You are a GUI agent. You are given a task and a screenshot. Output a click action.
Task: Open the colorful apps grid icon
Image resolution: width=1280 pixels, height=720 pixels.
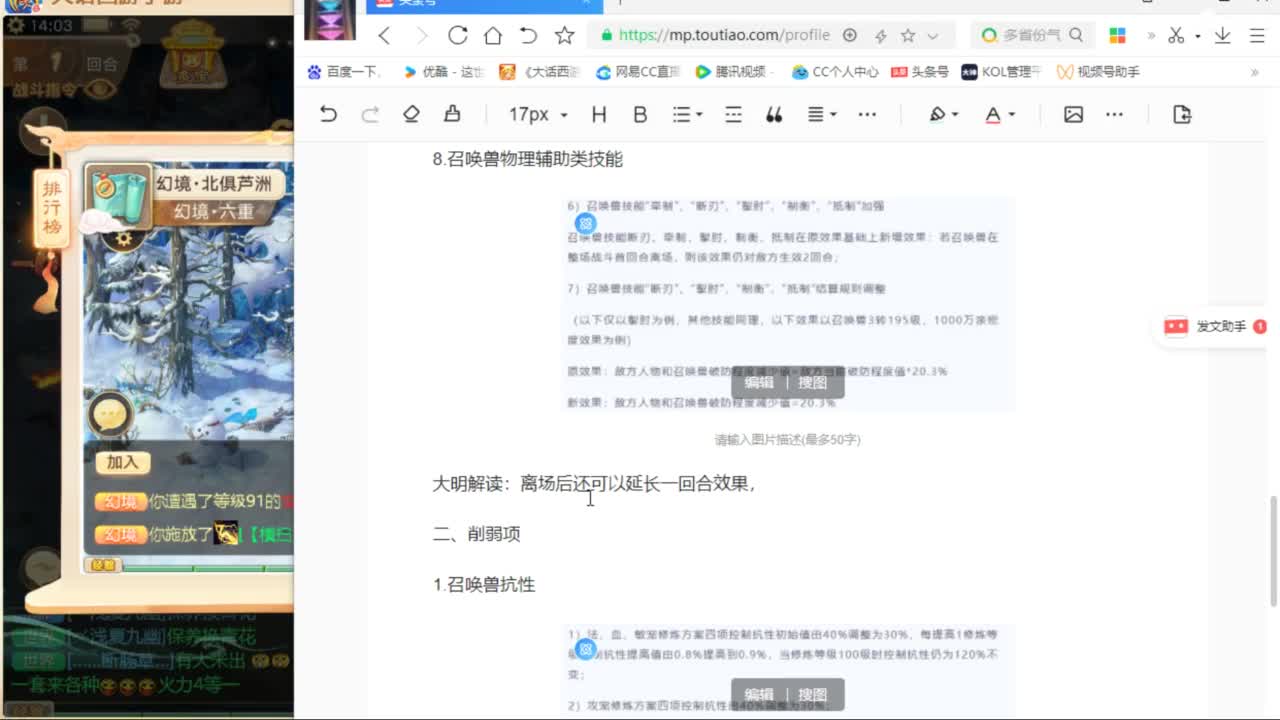coord(1118,35)
